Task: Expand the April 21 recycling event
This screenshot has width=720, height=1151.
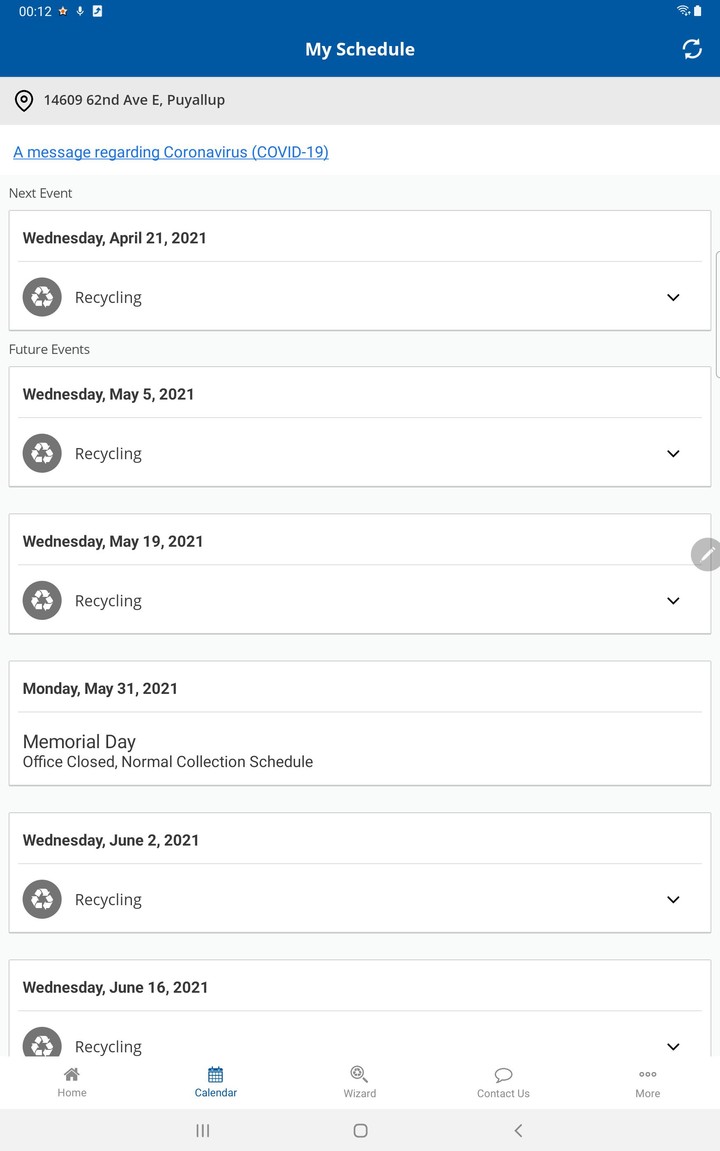Action: (673, 297)
